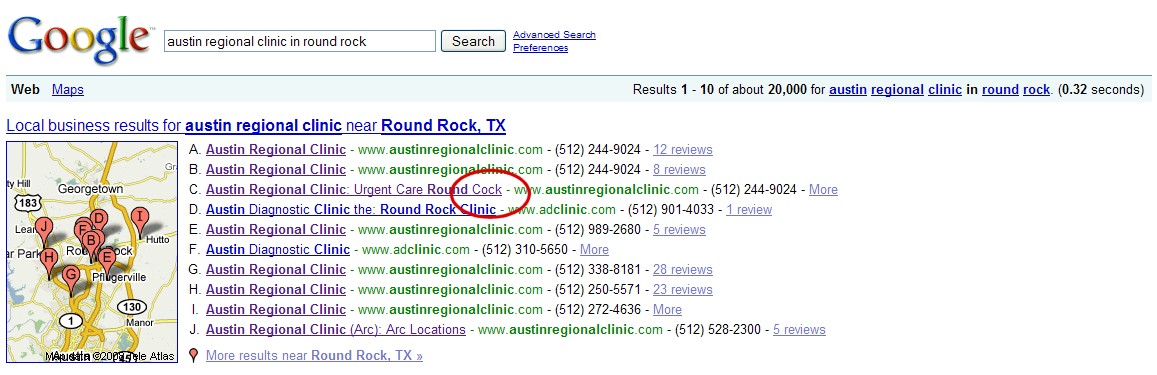Open the Round Rock area map thumbnail
1157x375 pixels.
[92, 252]
